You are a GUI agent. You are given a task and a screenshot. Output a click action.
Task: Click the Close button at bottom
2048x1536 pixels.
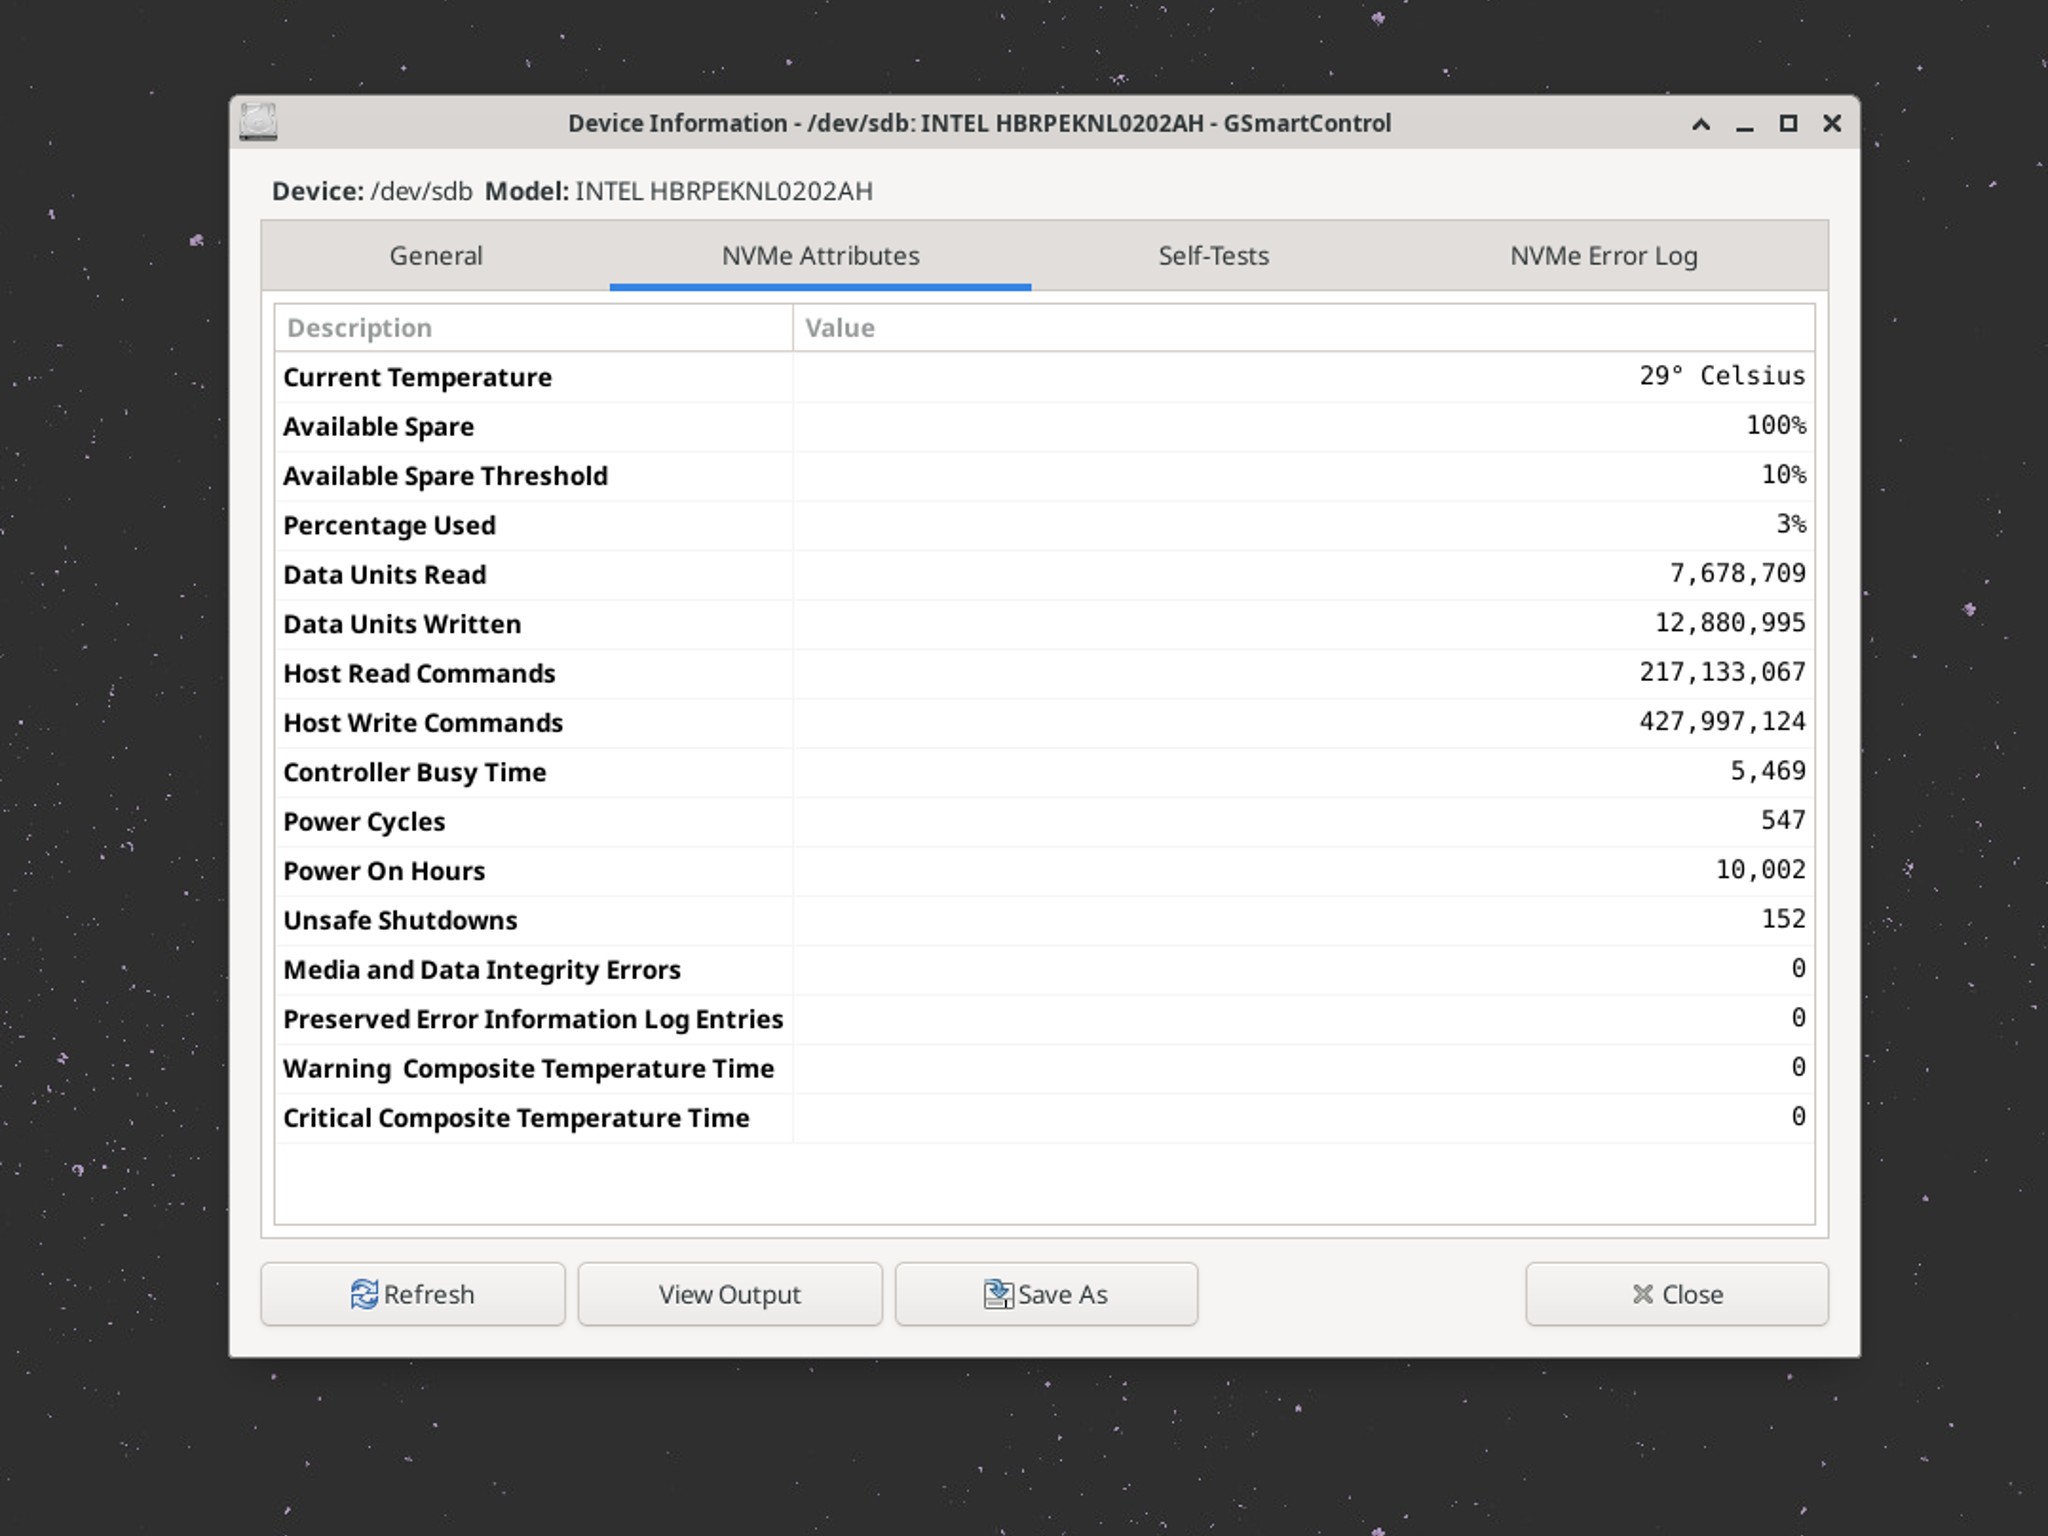click(1677, 1294)
